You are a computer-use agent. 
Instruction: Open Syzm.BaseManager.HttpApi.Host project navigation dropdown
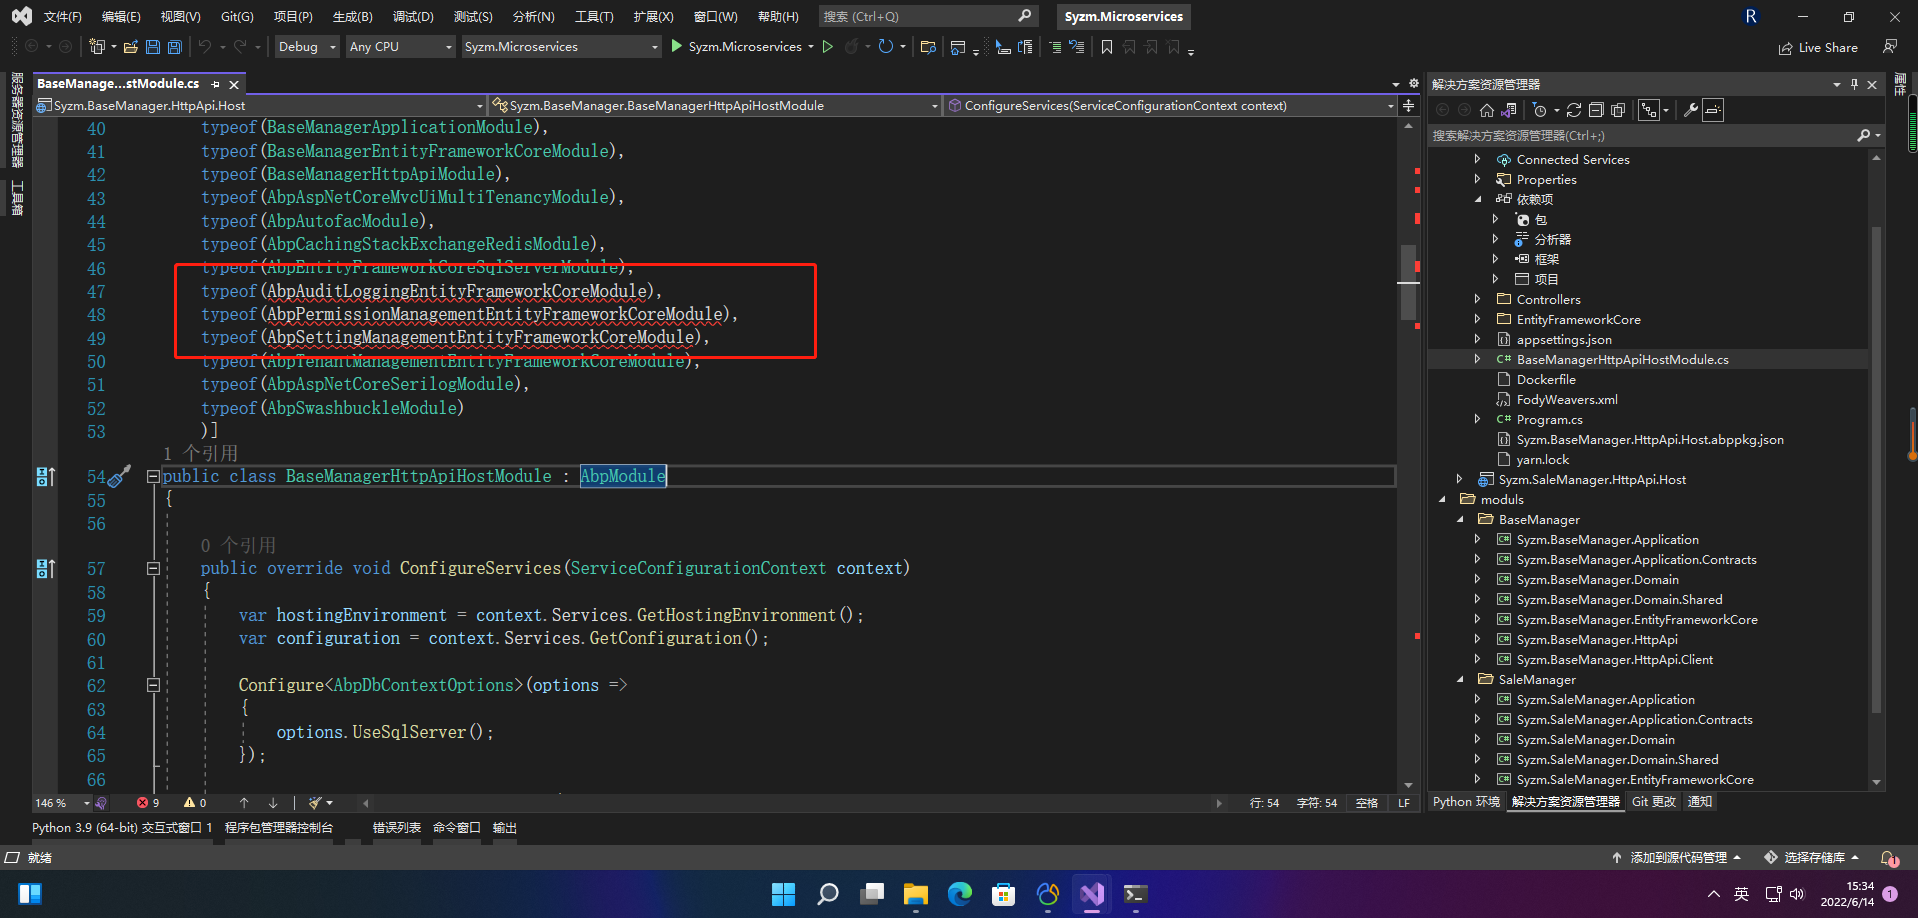259,106
